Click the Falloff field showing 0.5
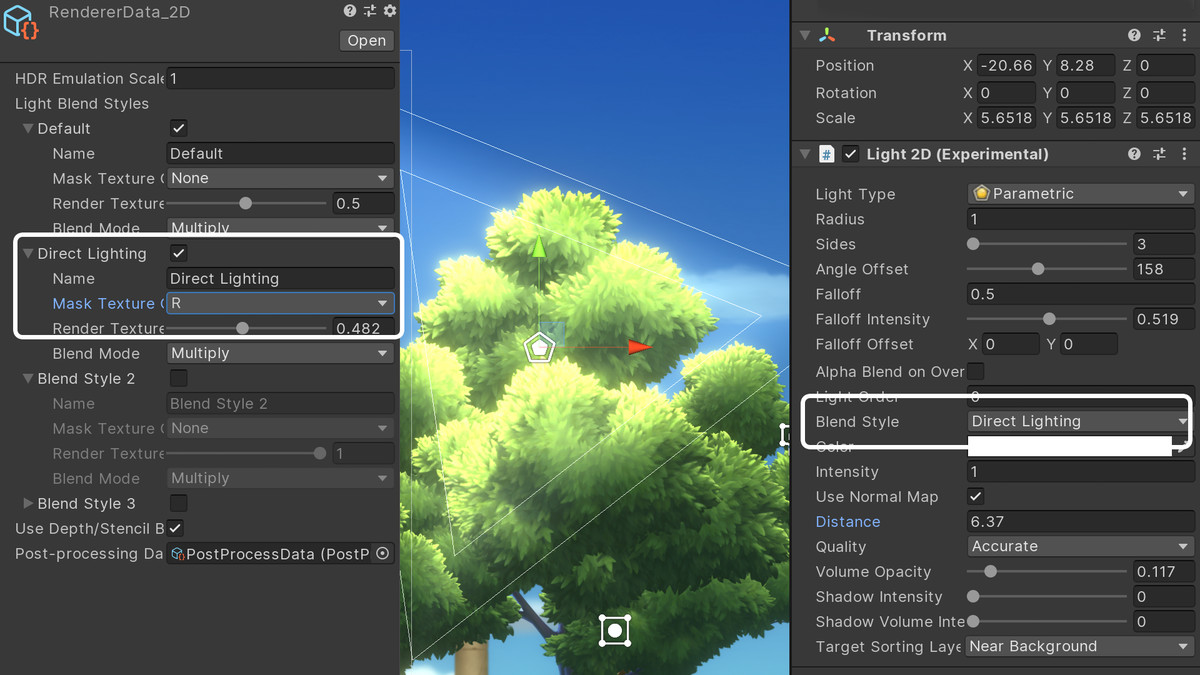Image resolution: width=1200 pixels, height=675 pixels. [1081, 294]
